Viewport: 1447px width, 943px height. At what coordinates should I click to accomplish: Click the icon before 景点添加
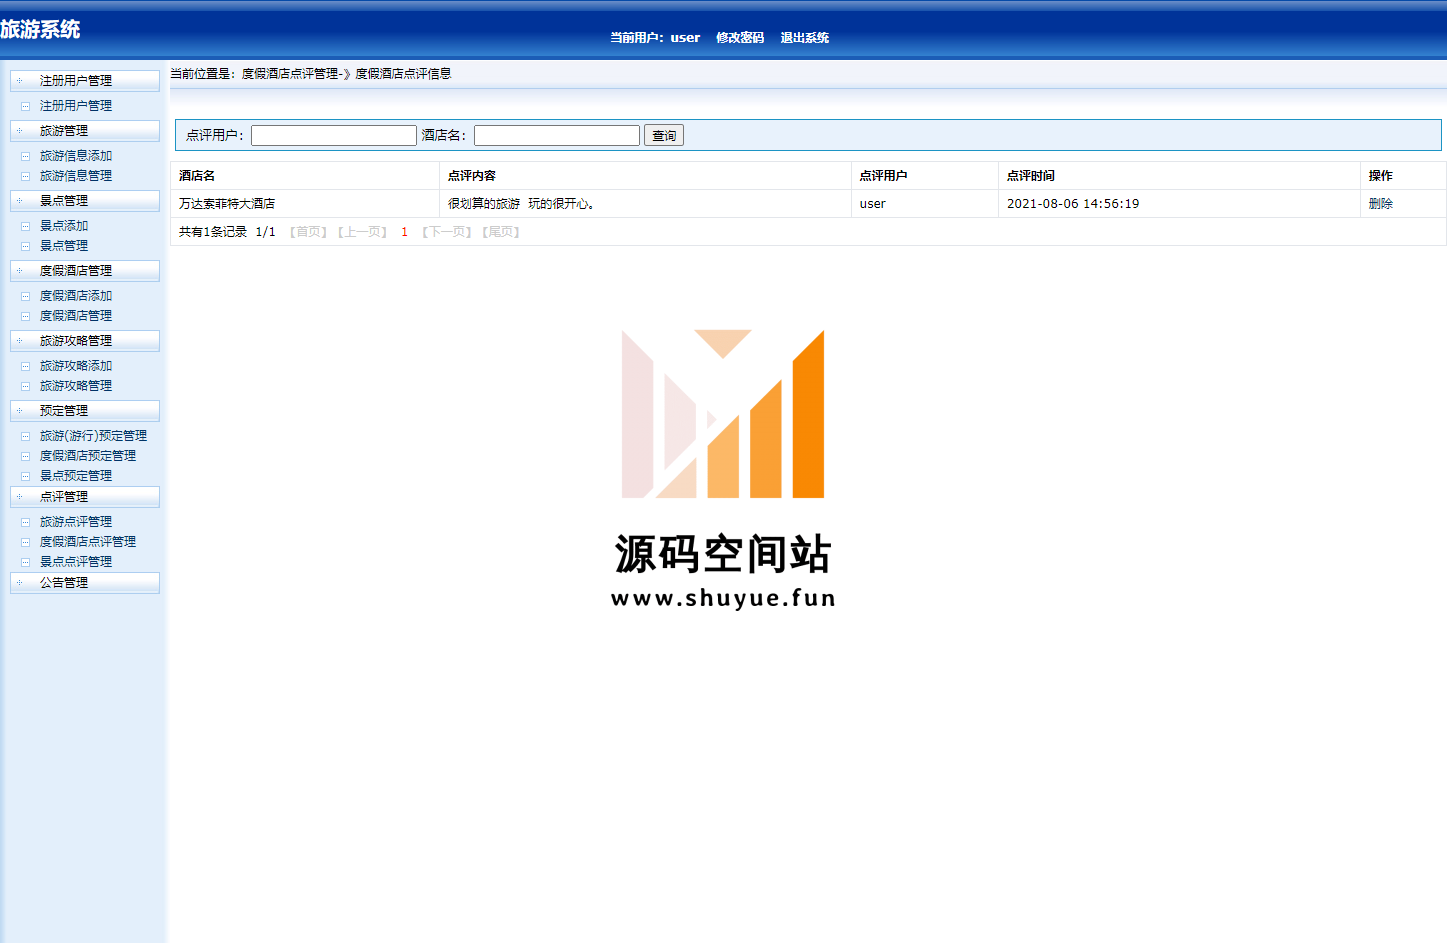coord(25,226)
